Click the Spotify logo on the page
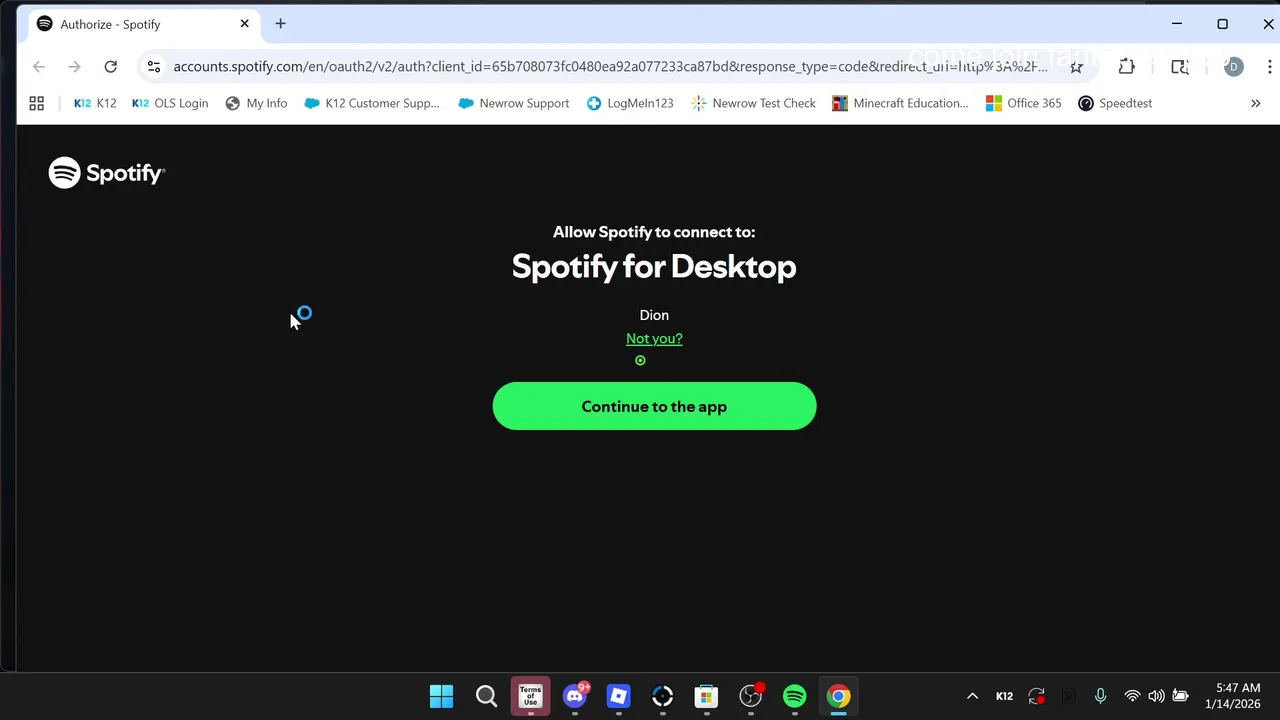 [x=107, y=173]
